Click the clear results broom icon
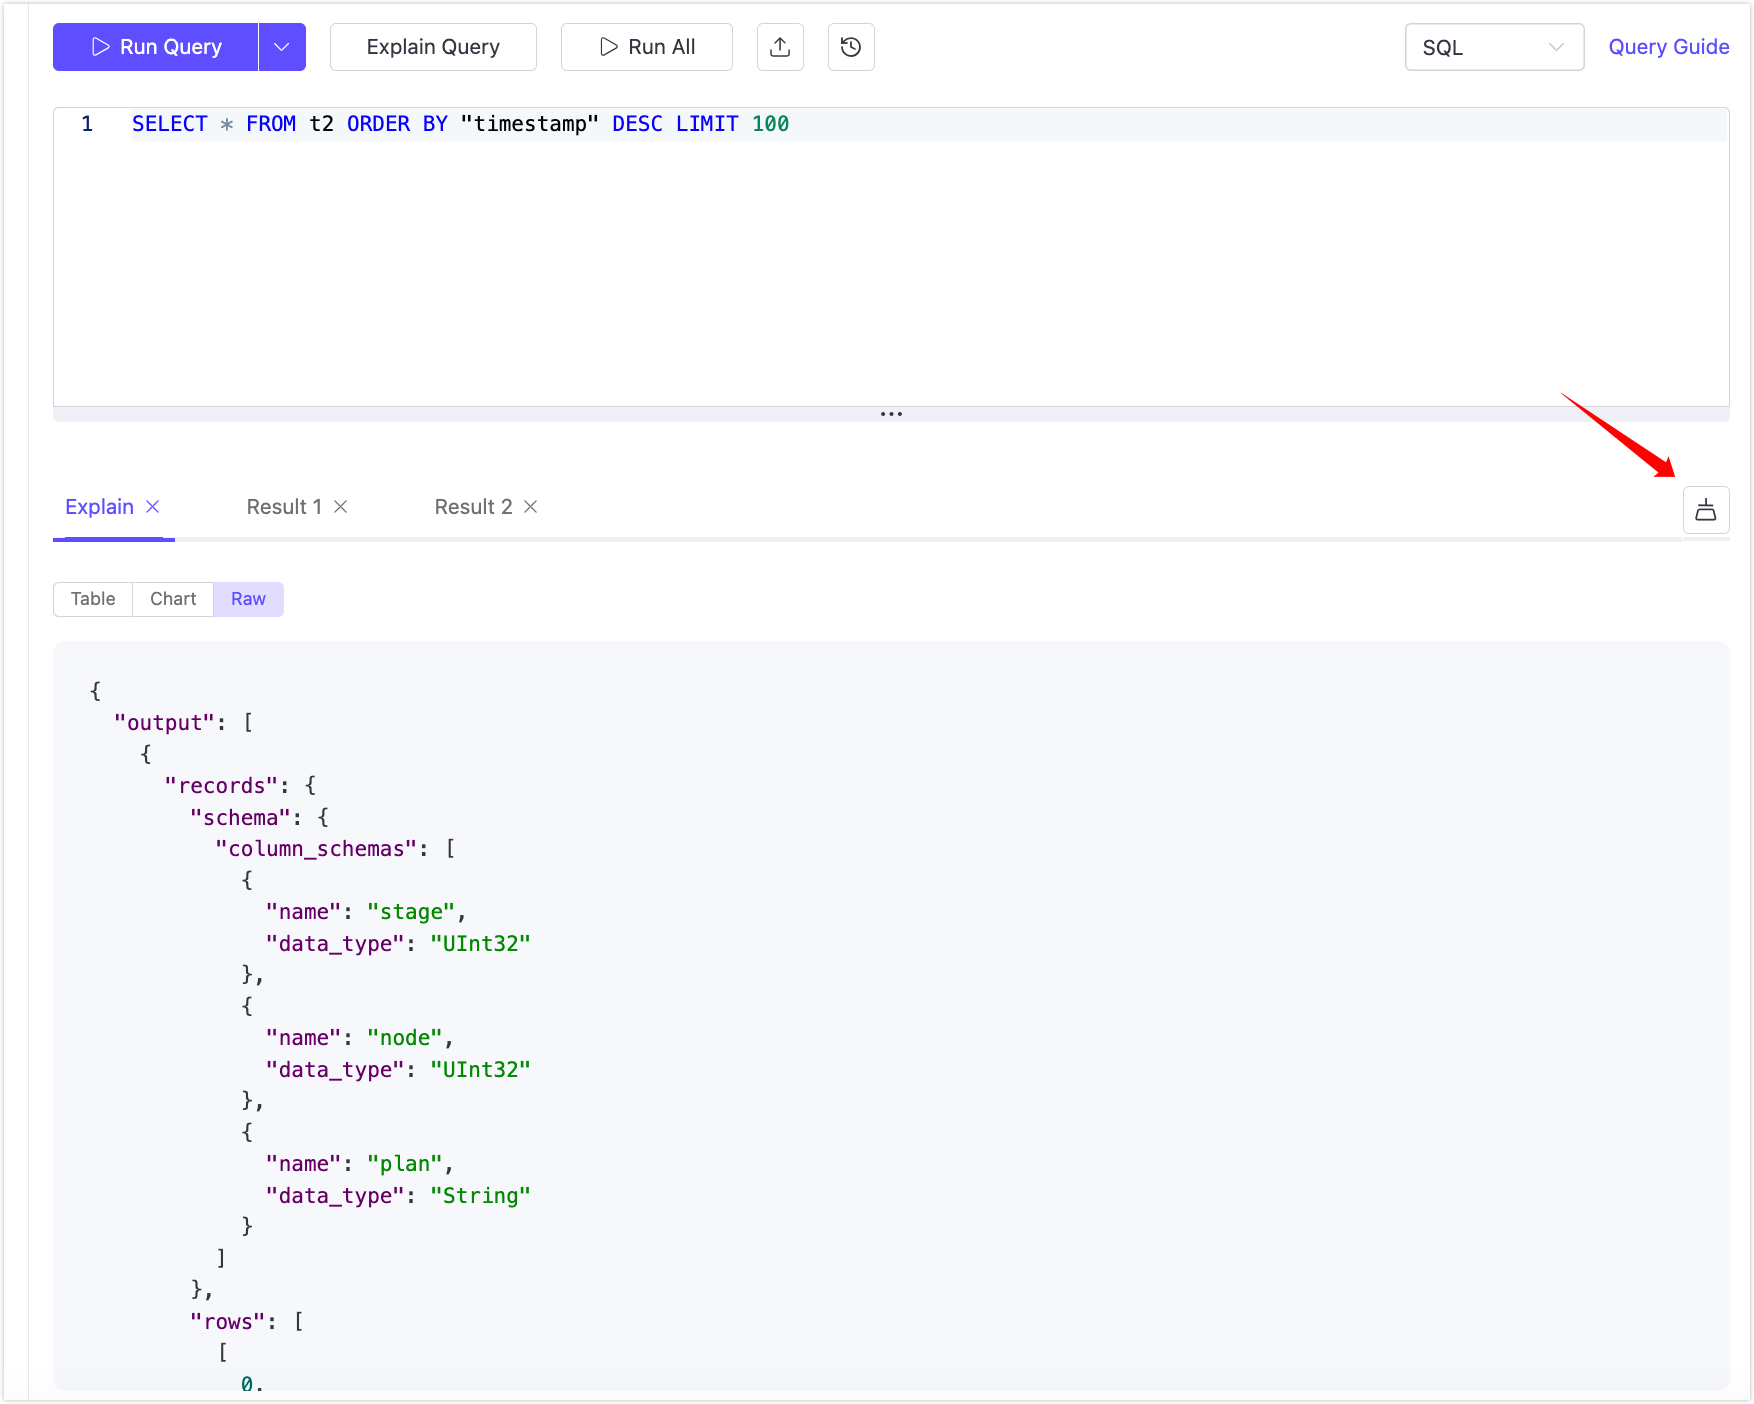This screenshot has width=1754, height=1404. click(x=1706, y=510)
